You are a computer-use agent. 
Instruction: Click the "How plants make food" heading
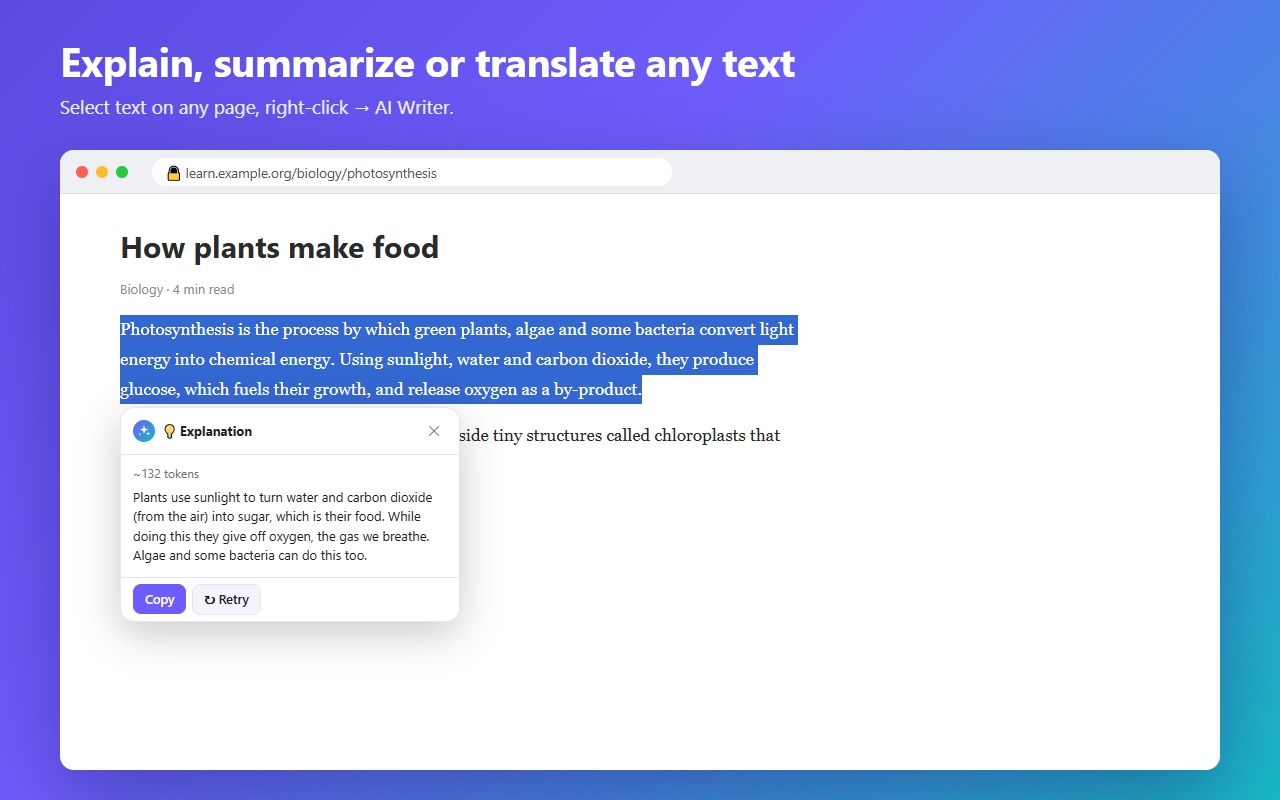point(280,247)
